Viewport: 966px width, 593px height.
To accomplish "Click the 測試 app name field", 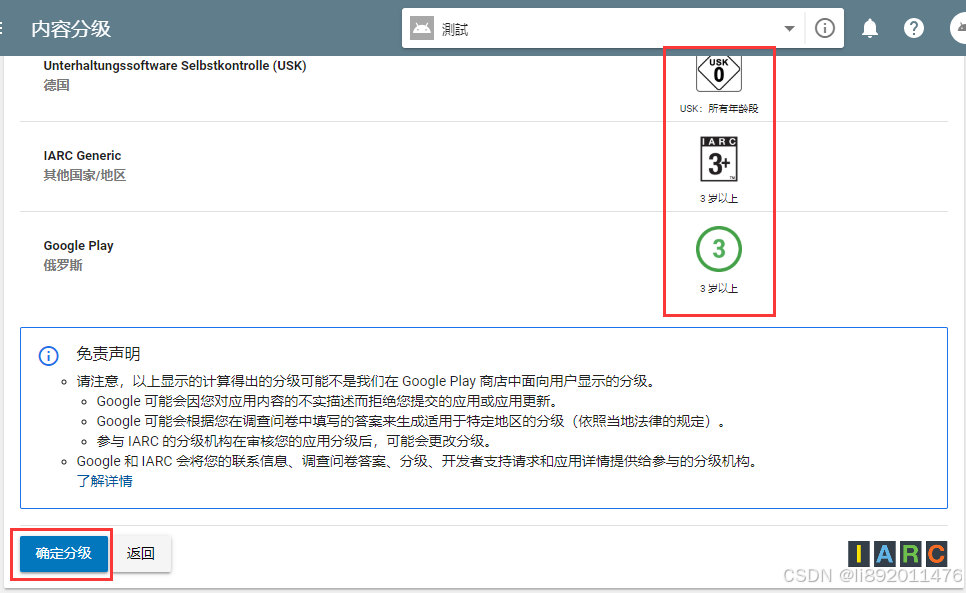I will coord(603,28).
